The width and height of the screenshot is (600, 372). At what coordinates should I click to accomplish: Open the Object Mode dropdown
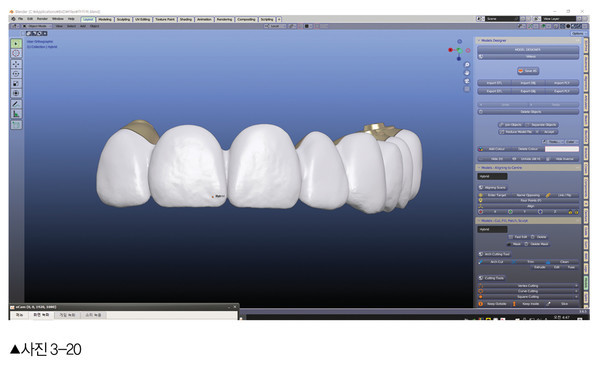pyautogui.click(x=37, y=26)
